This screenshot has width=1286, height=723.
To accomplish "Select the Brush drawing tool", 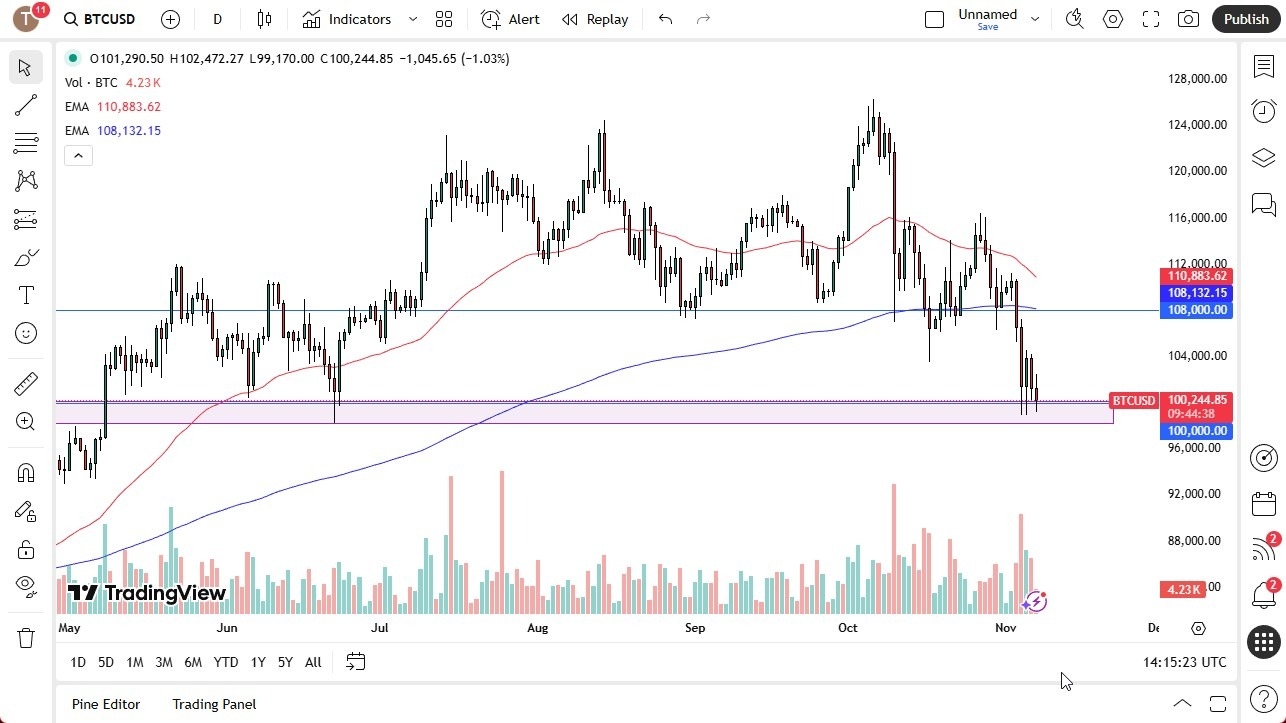I will click(x=26, y=256).
